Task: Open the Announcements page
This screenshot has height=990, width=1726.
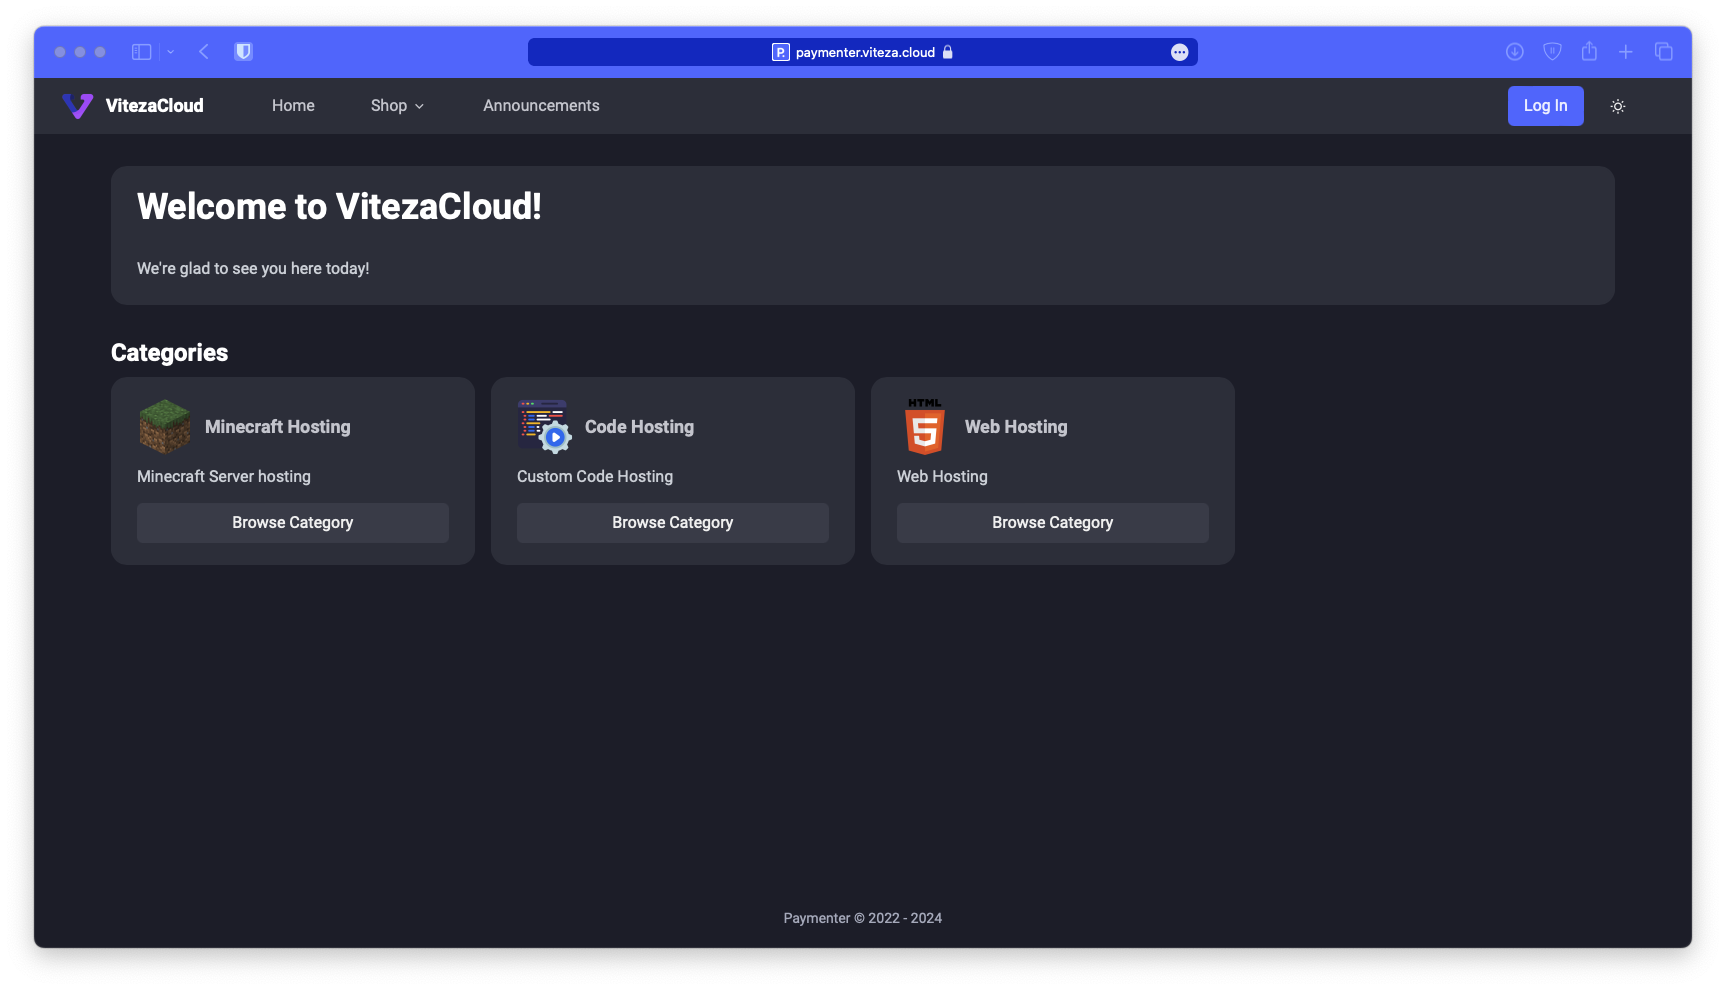Action: [541, 106]
